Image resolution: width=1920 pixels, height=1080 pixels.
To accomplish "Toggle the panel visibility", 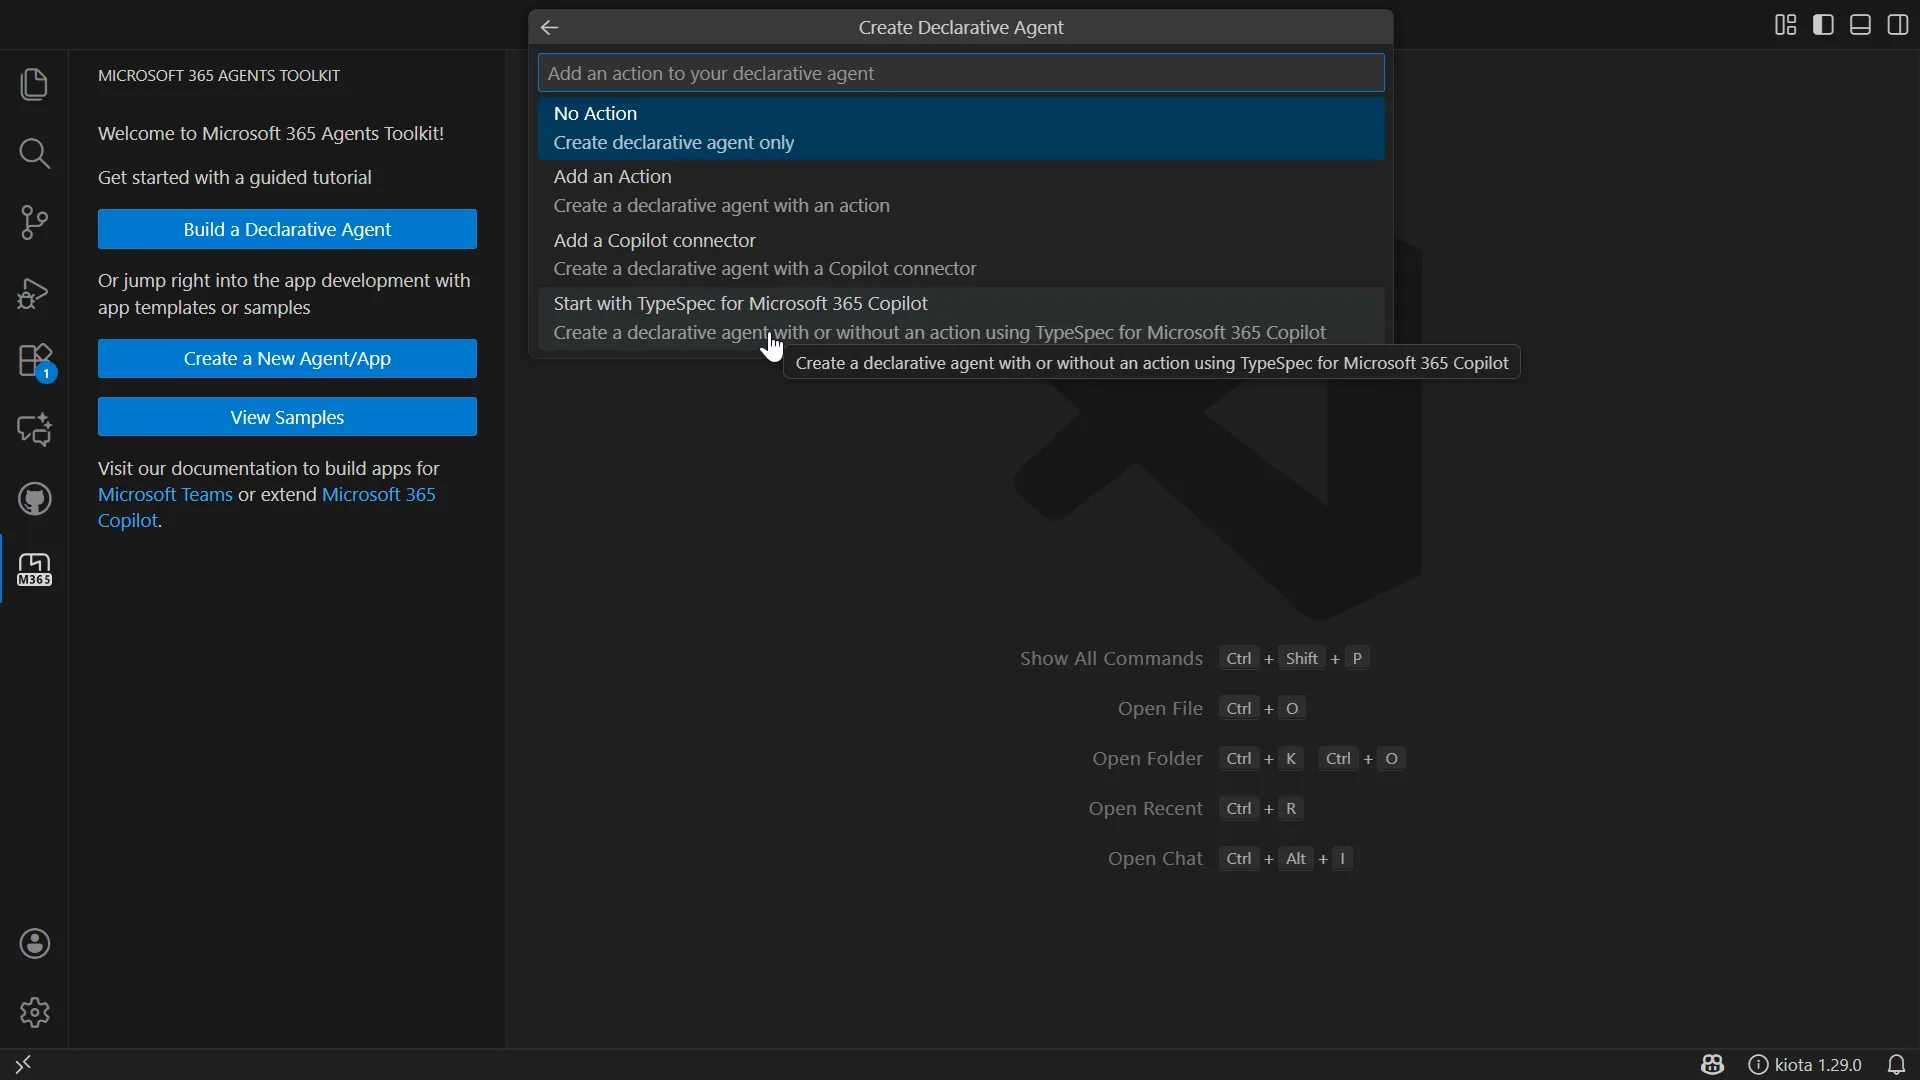I will coord(1860,25).
